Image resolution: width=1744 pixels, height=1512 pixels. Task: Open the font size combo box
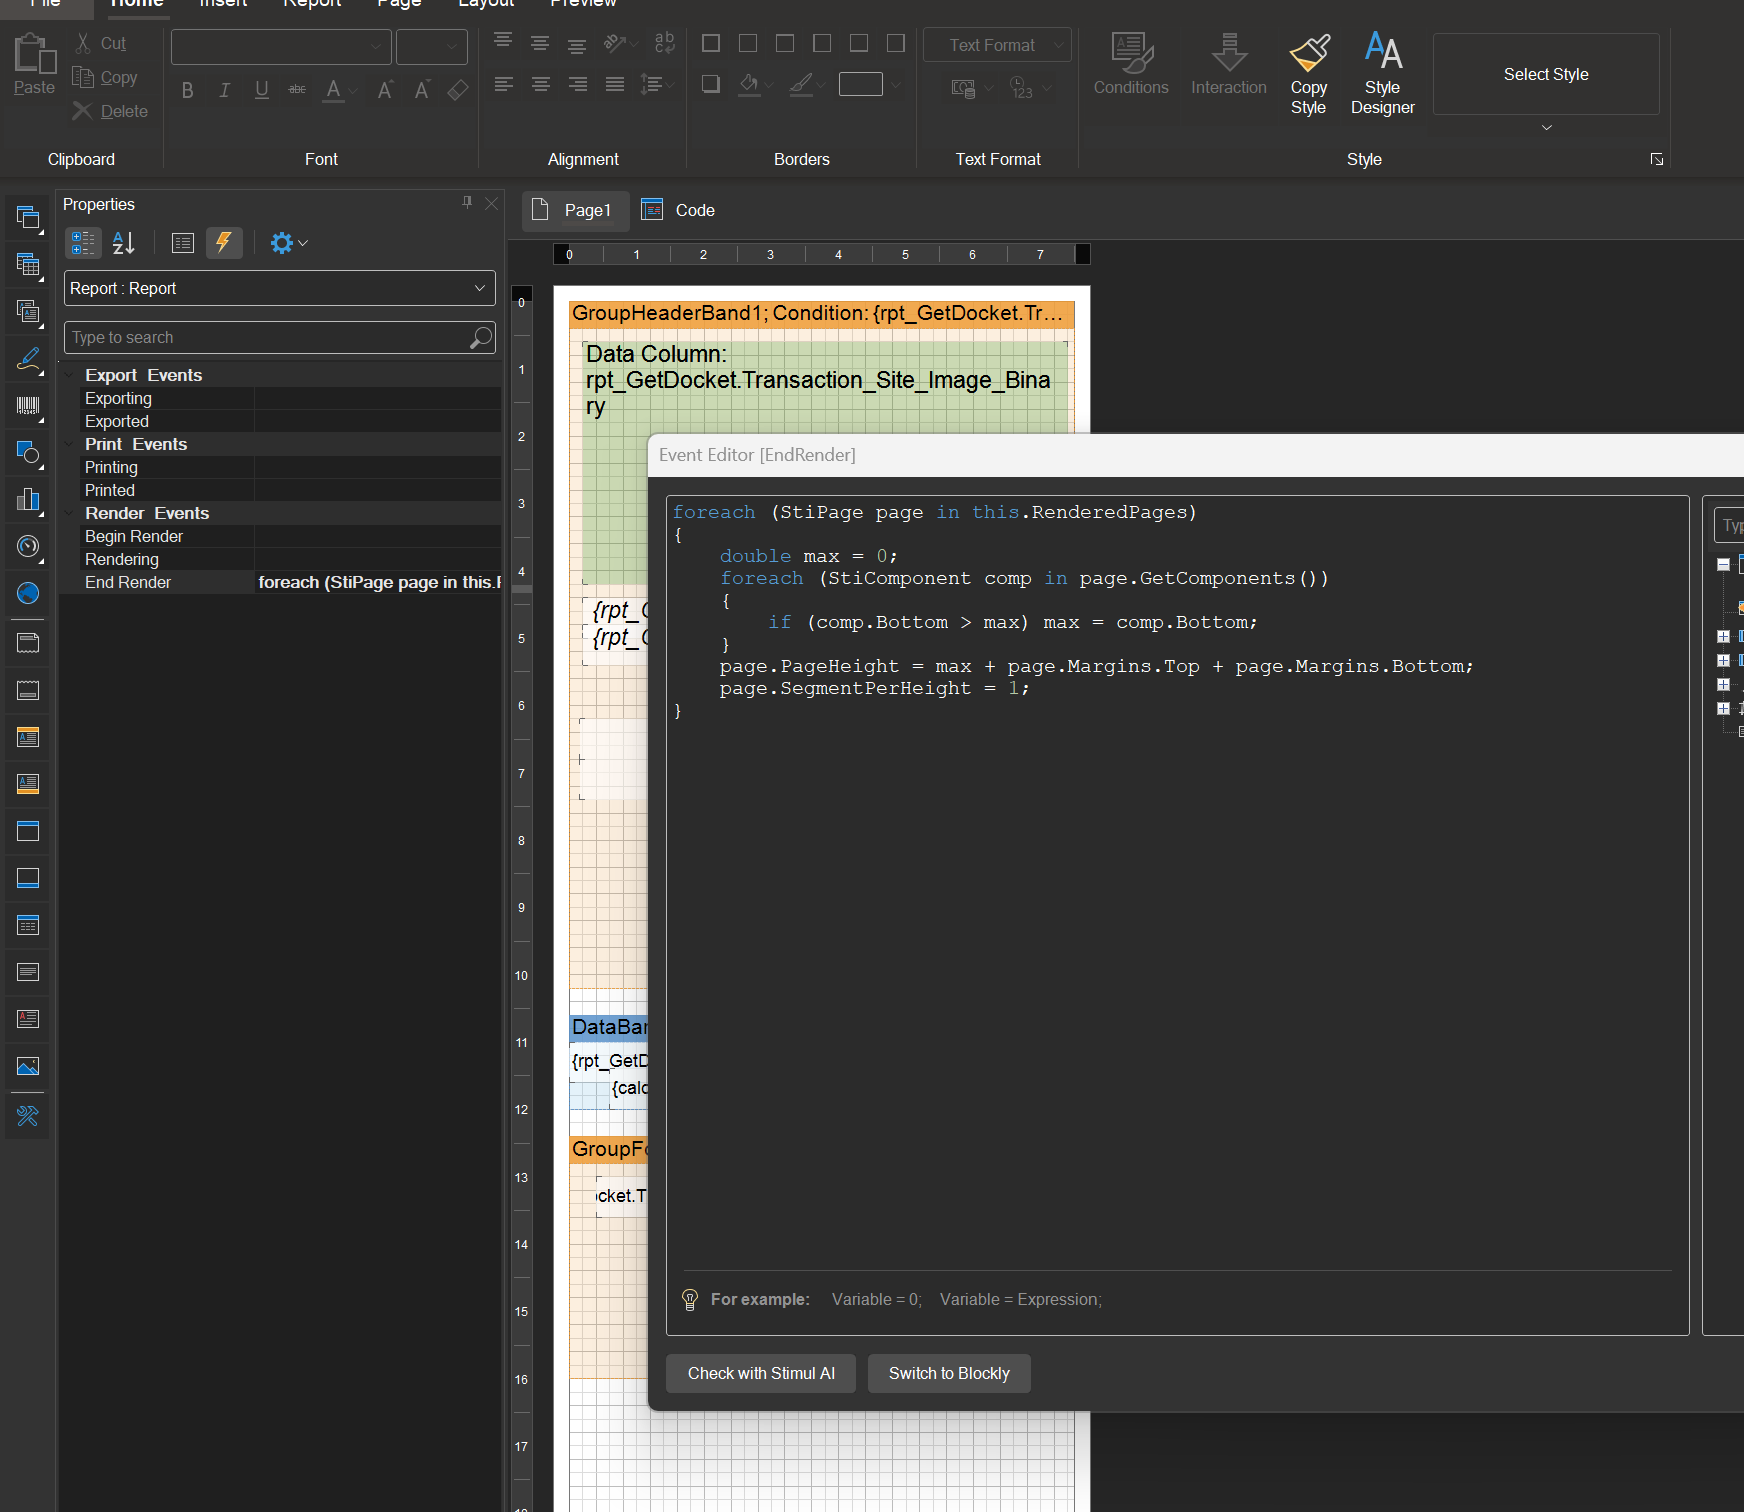[x=432, y=46]
